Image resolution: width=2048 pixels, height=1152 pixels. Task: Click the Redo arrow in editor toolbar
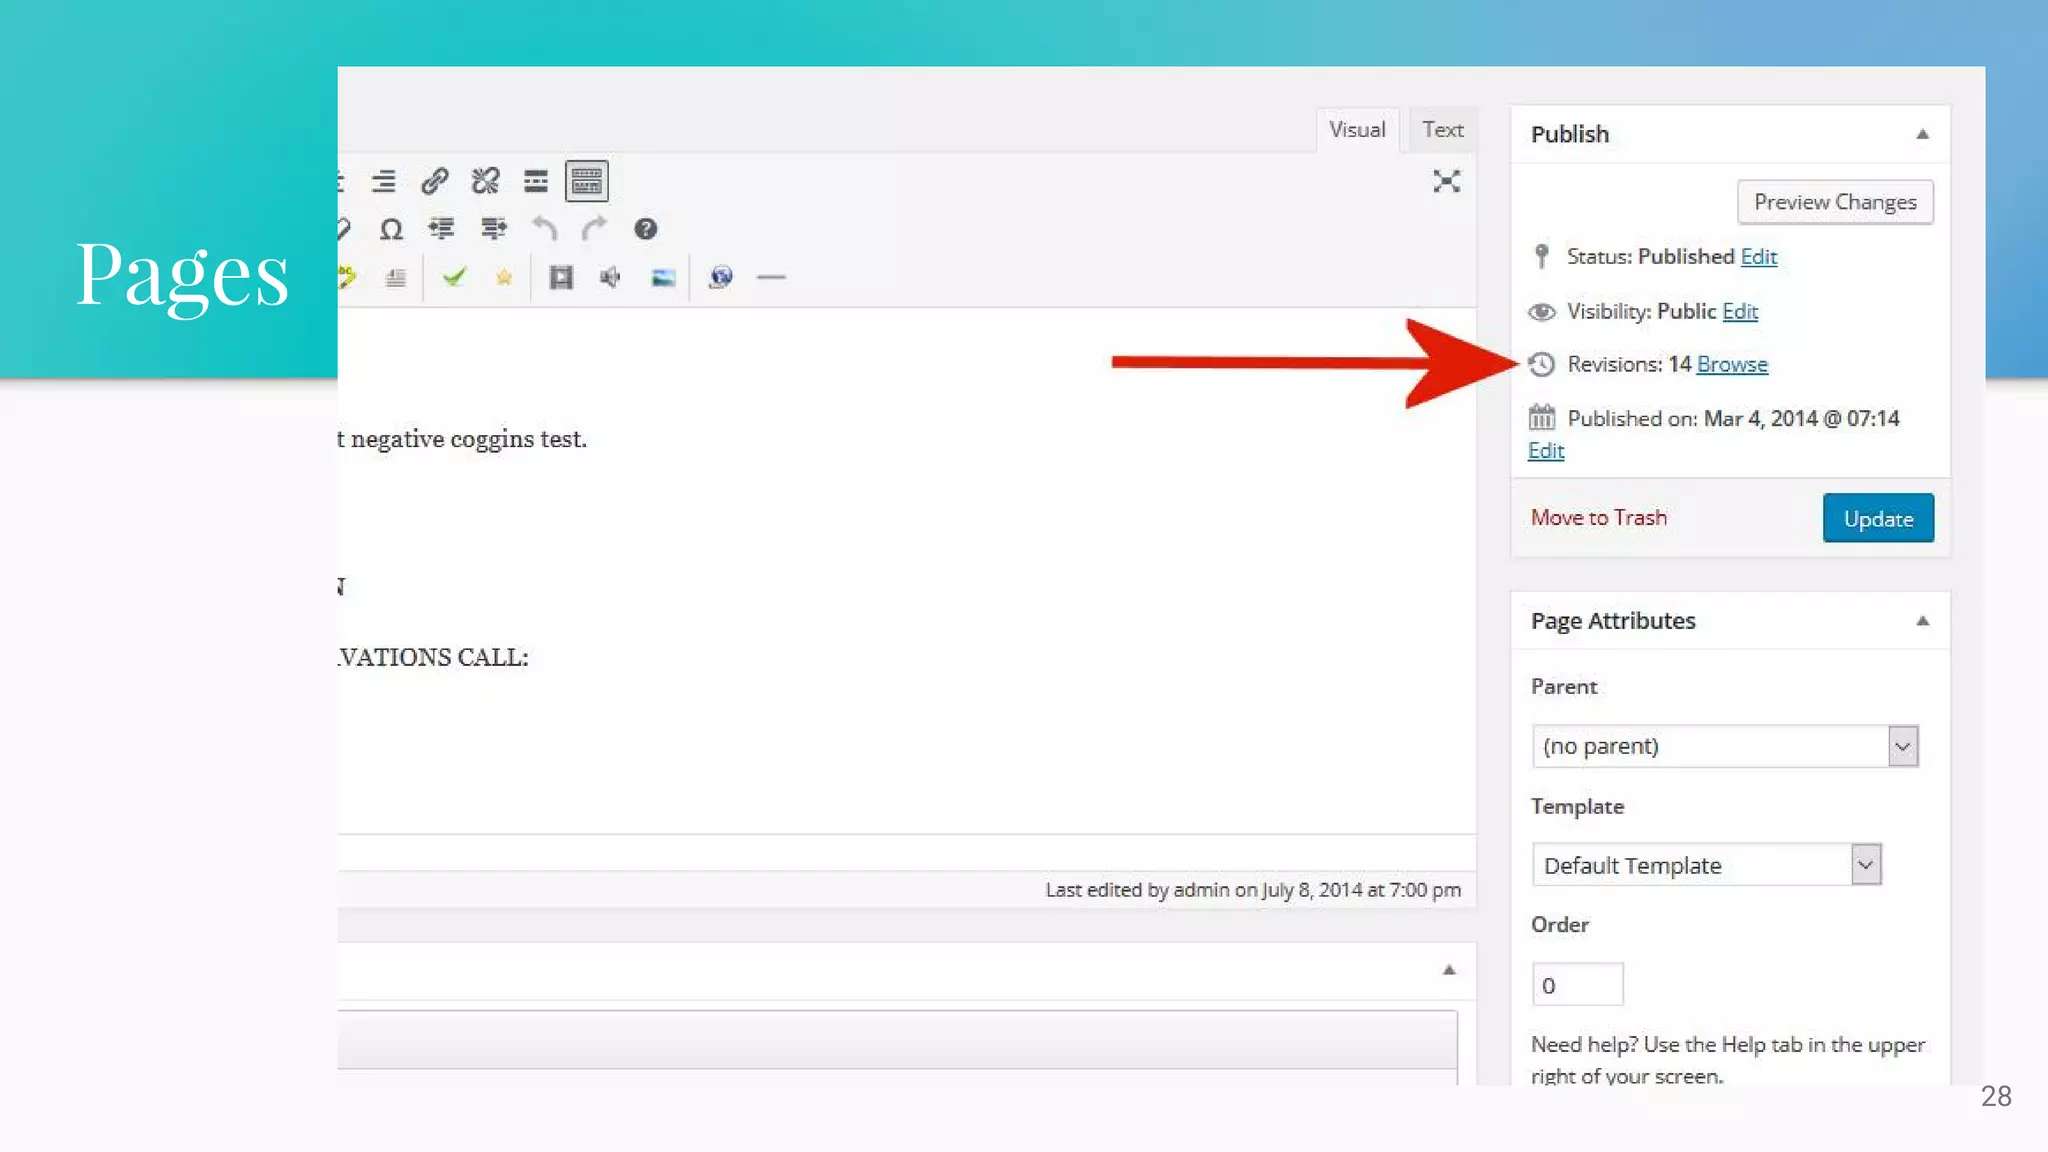595,229
